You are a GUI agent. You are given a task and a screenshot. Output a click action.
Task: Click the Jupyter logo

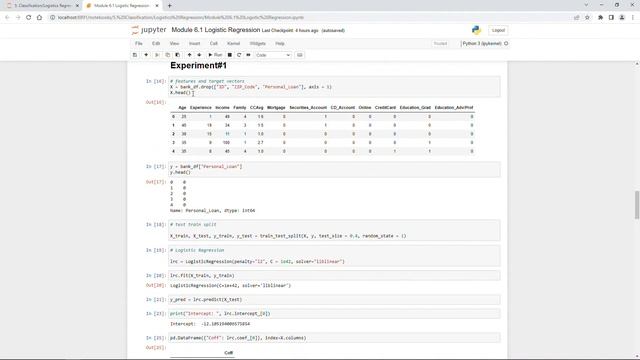click(149, 30)
